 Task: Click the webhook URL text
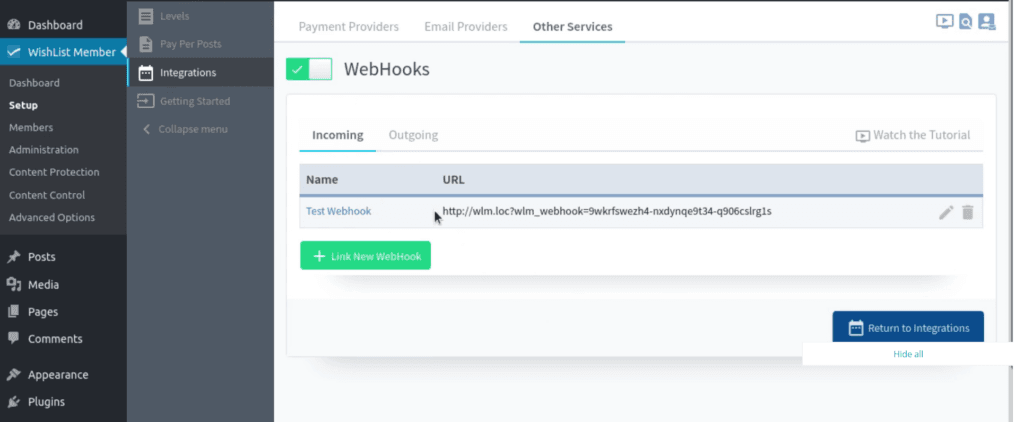tap(607, 211)
